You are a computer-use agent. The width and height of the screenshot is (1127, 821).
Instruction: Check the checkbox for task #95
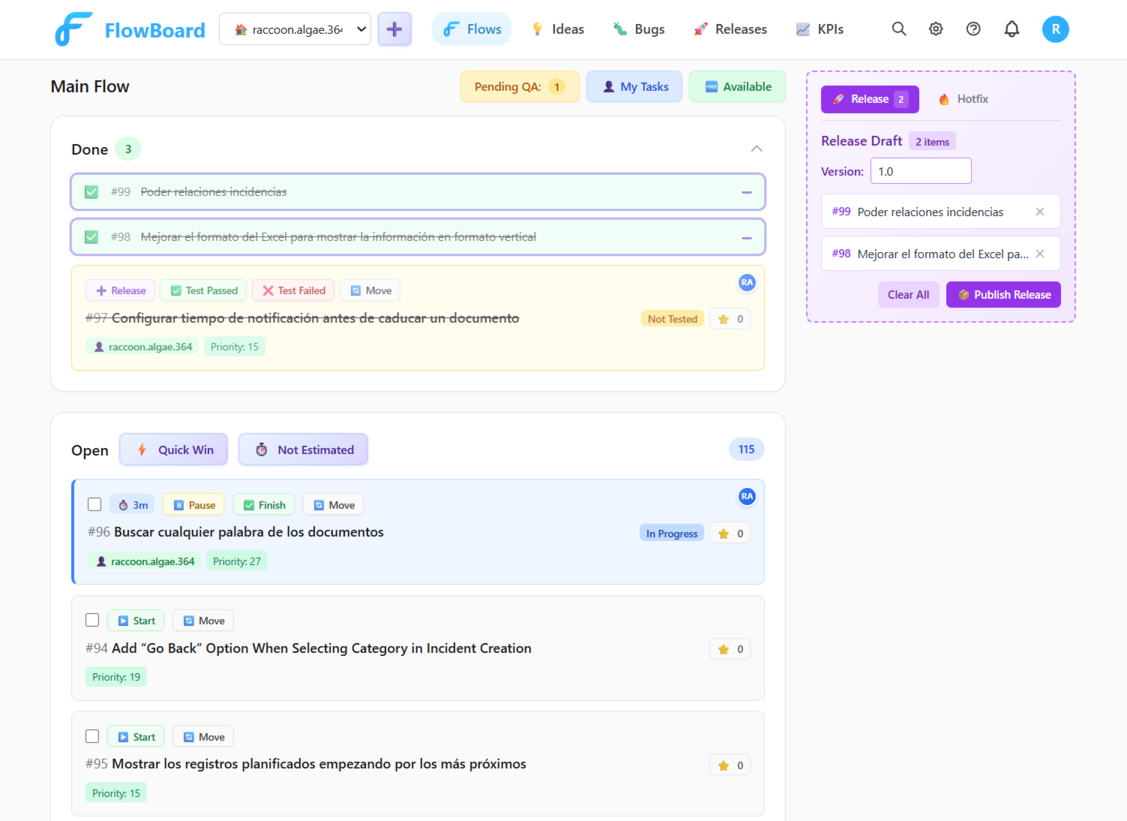92,736
